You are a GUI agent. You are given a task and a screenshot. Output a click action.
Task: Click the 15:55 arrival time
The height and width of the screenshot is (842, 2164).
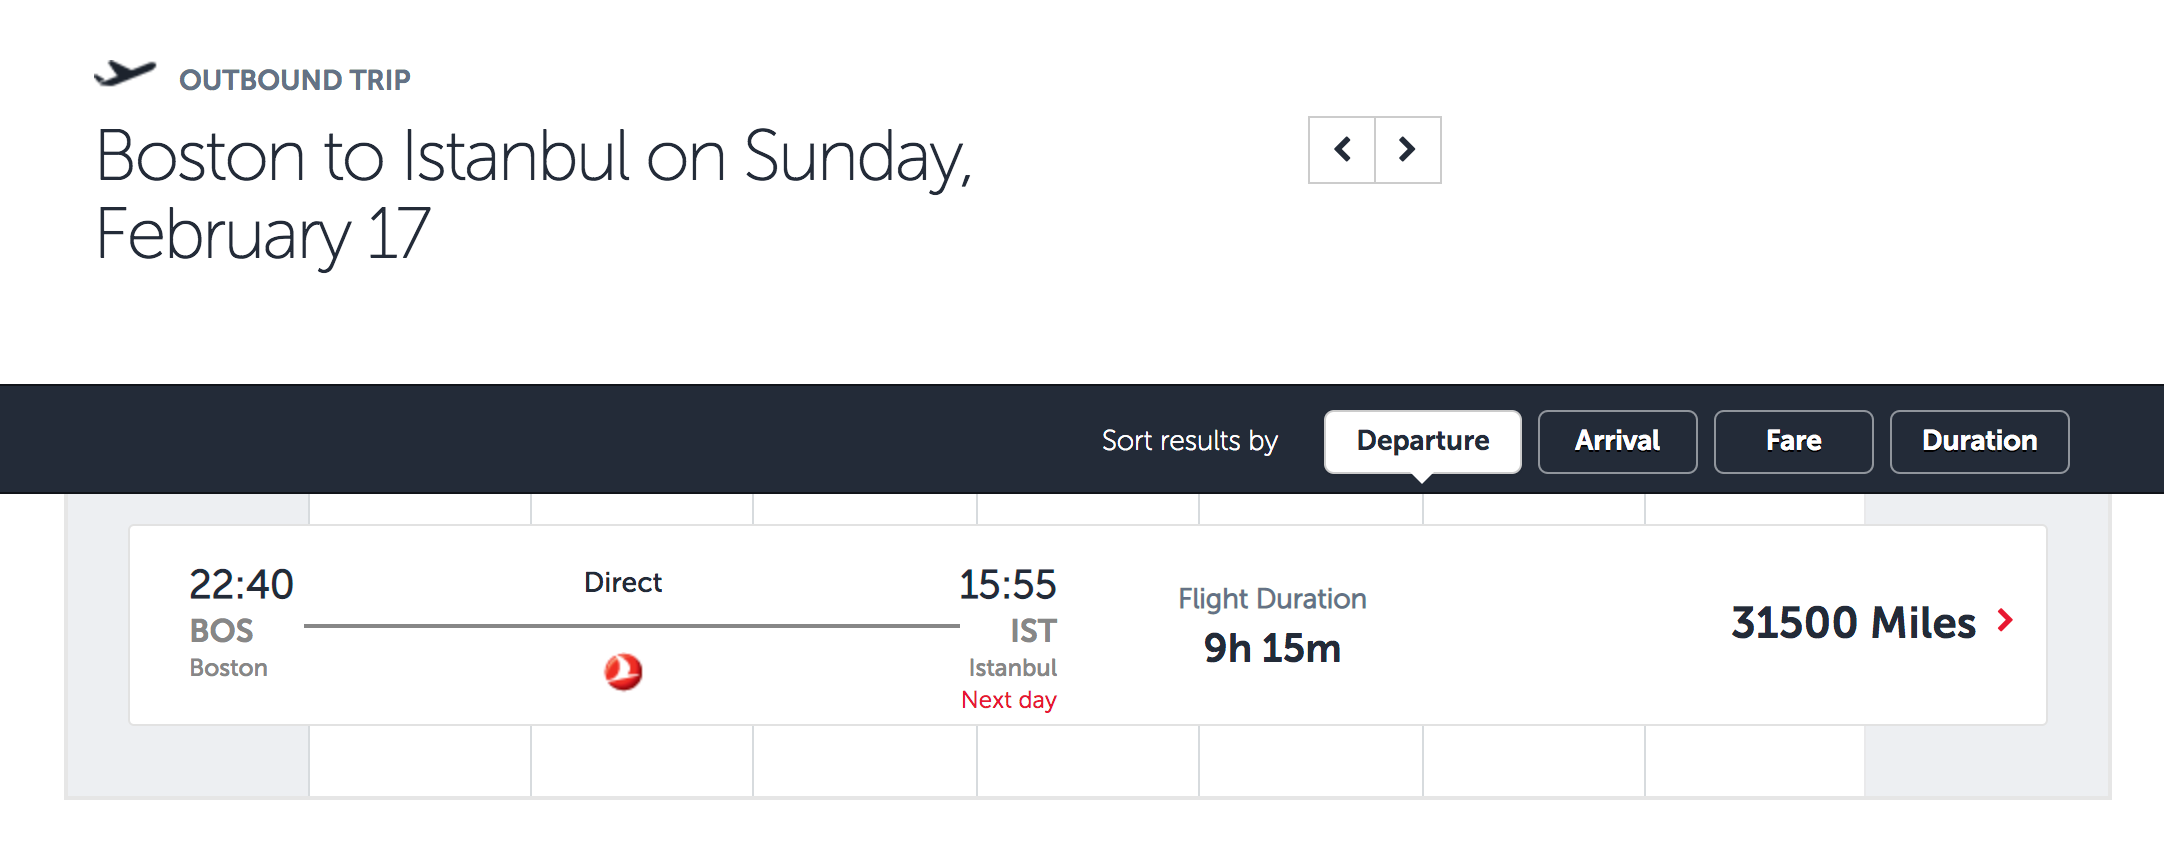click(x=1007, y=585)
